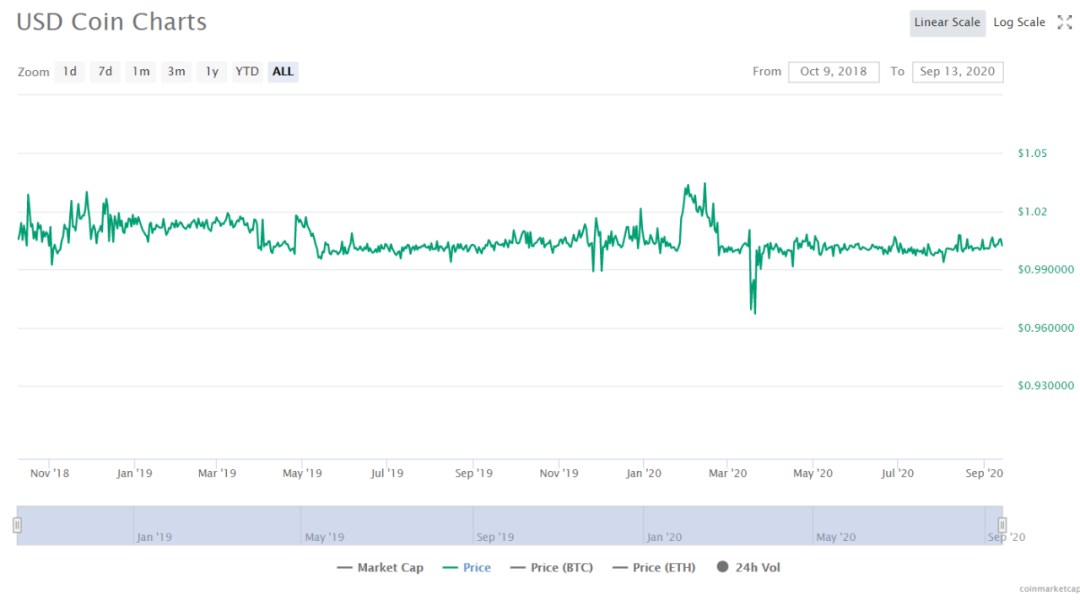1080x606 pixels.
Task: Click the Sep '19 main axis label
Action: coord(474,474)
